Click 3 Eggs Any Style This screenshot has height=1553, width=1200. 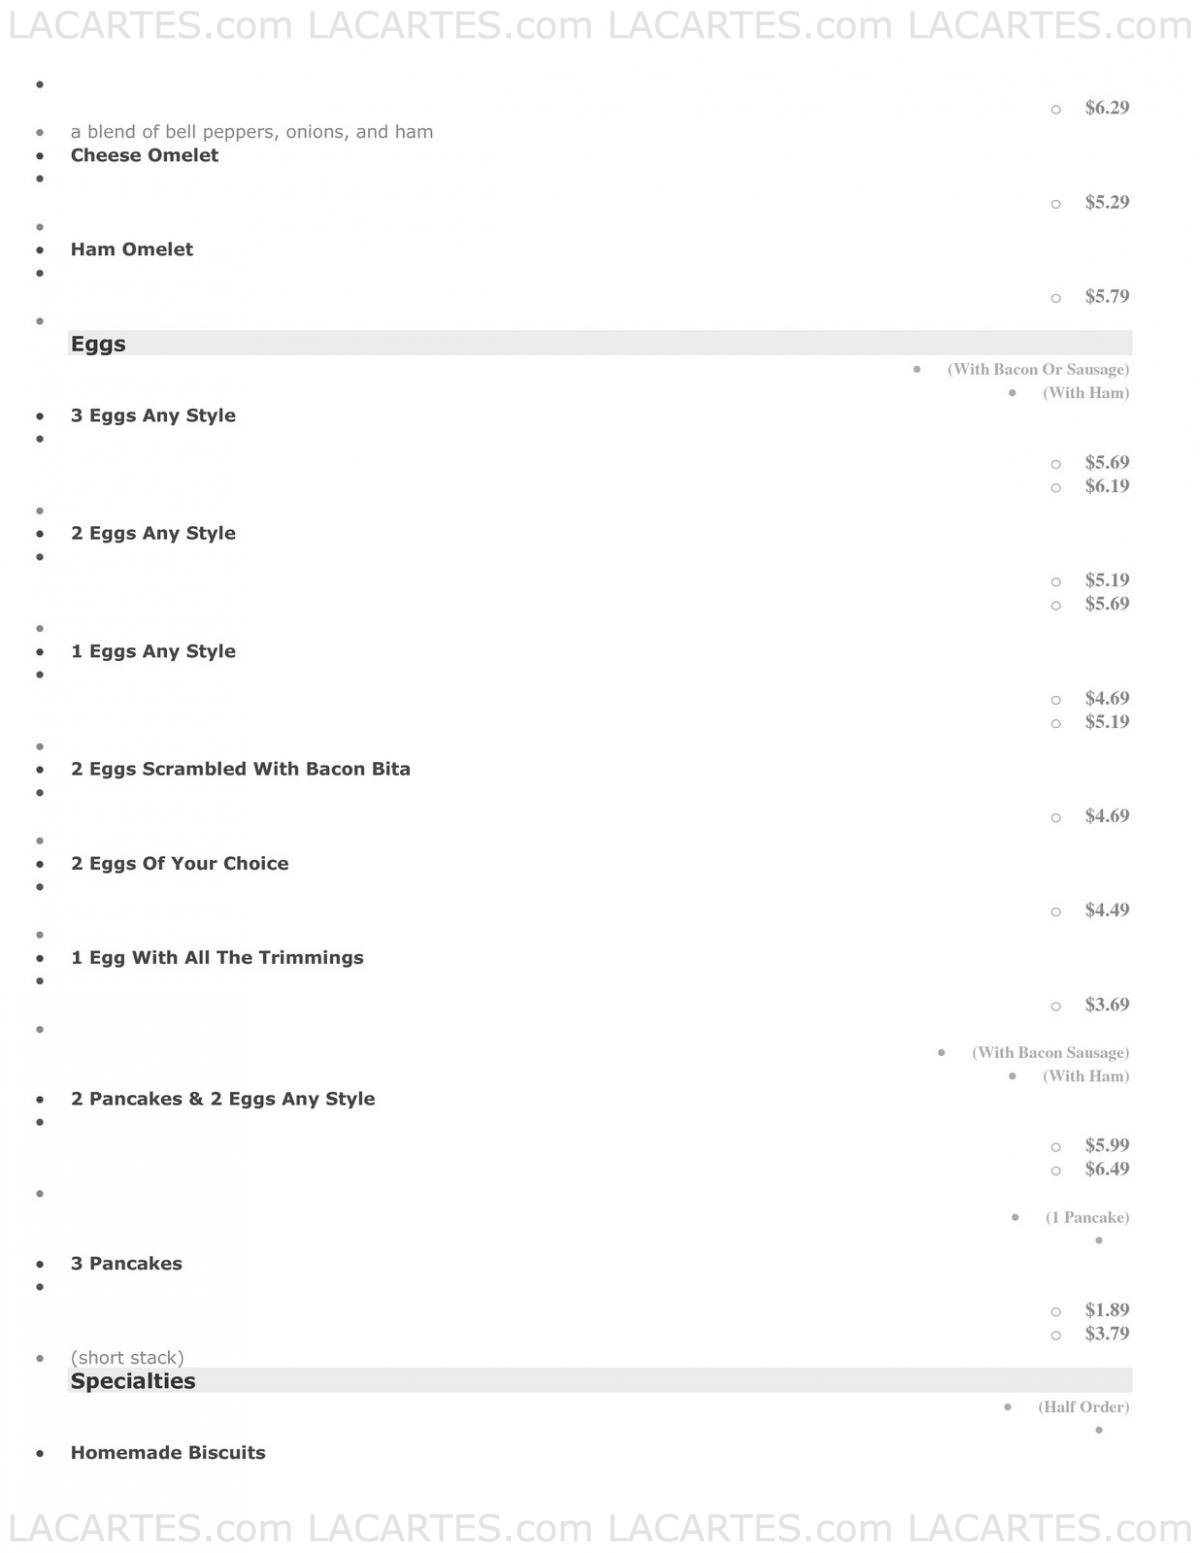(x=153, y=415)
